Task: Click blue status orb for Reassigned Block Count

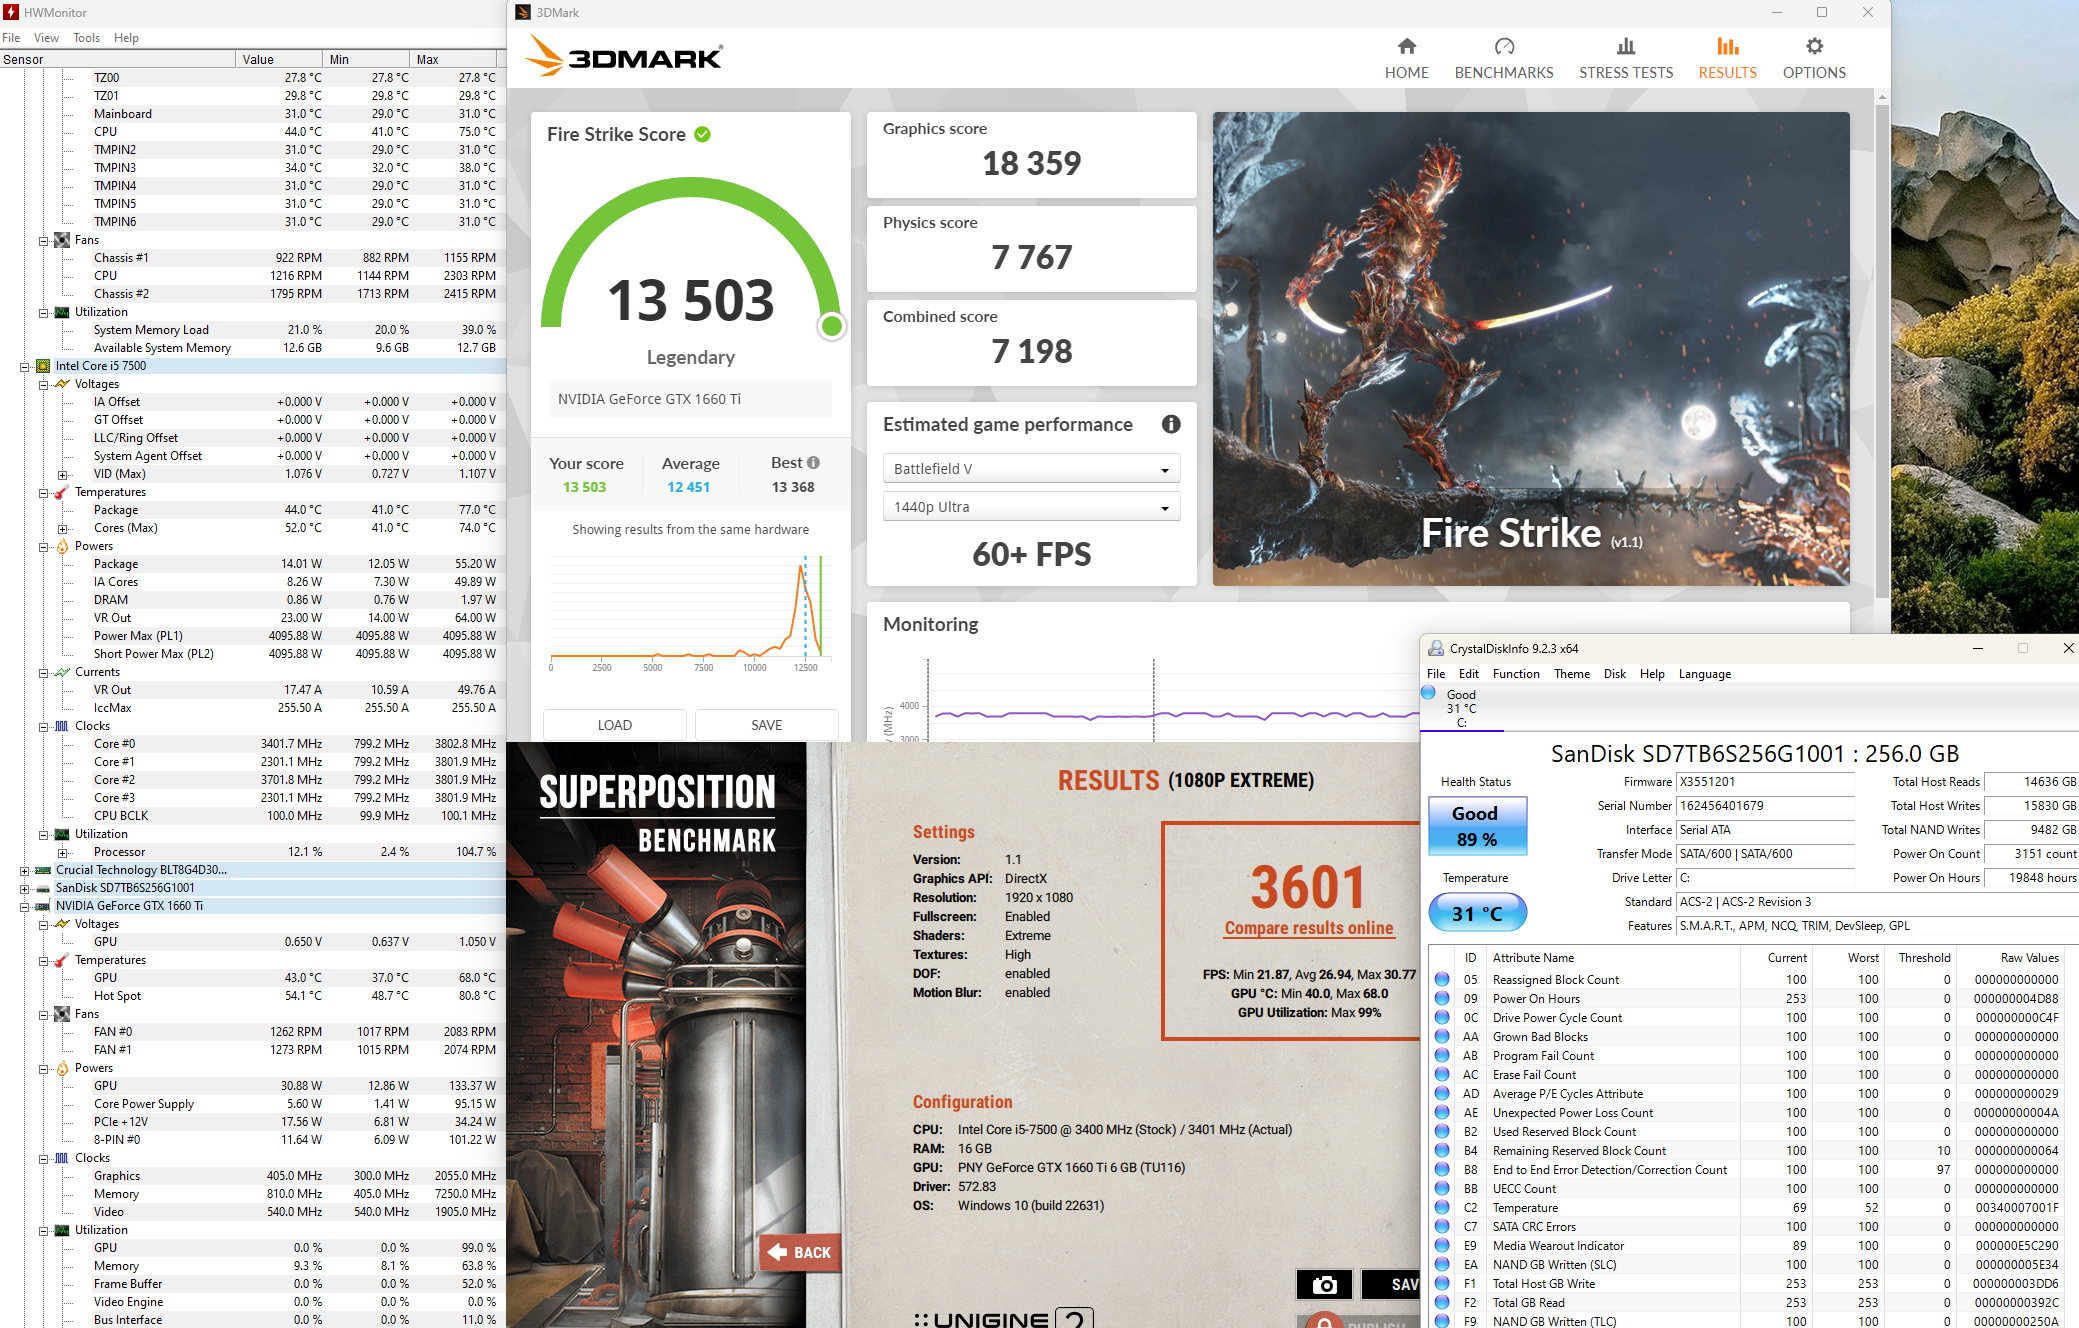Action: click(1442, 979)
